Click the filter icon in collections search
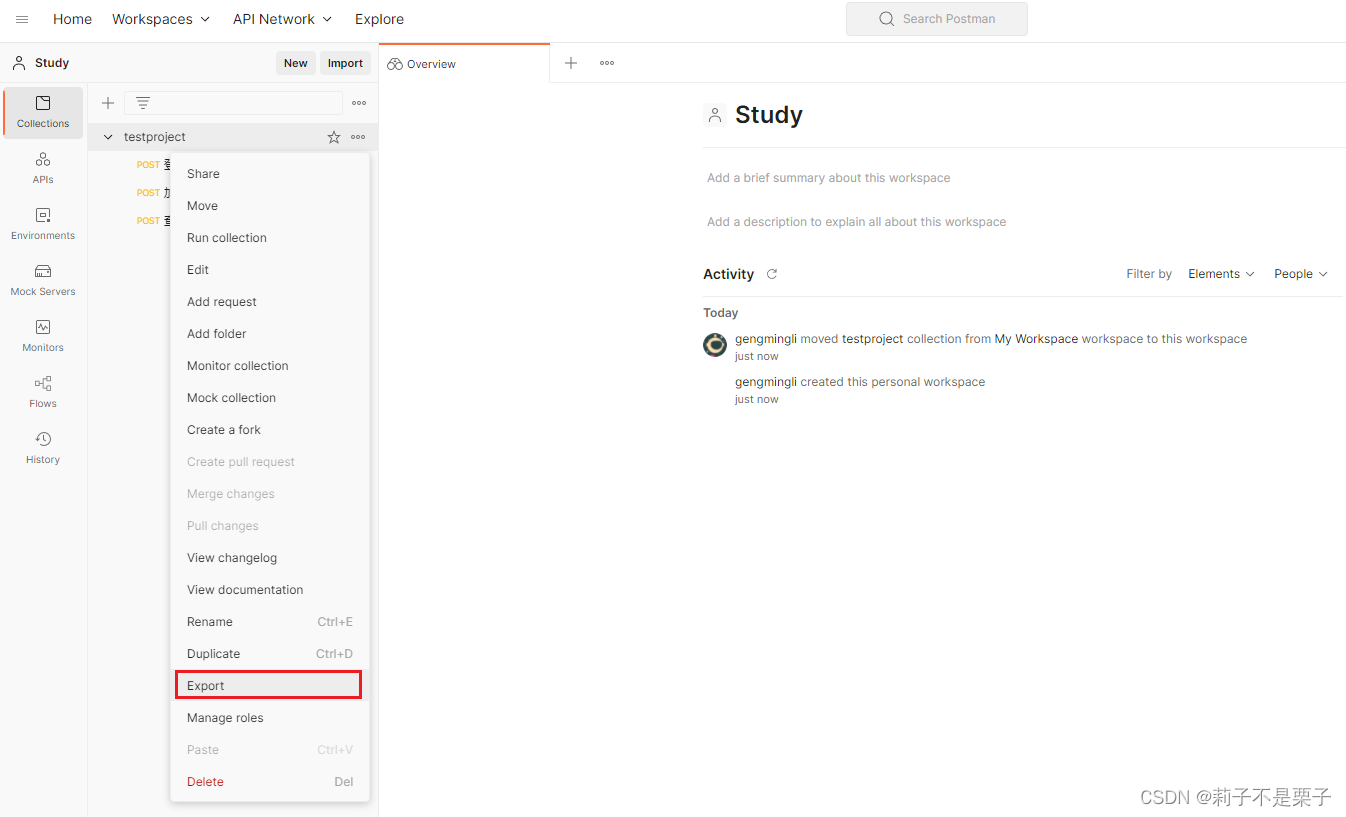 143,103
